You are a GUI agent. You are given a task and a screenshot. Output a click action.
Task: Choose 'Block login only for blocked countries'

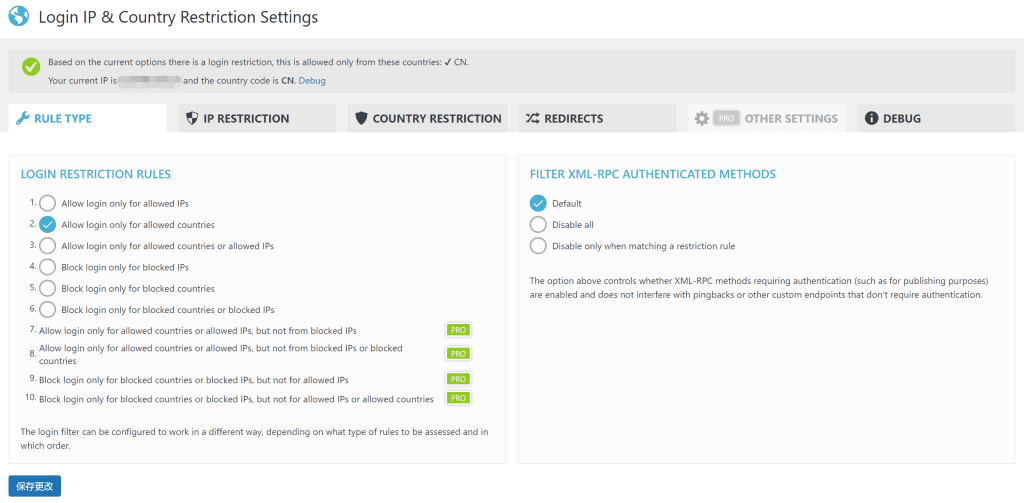(47, 289)
